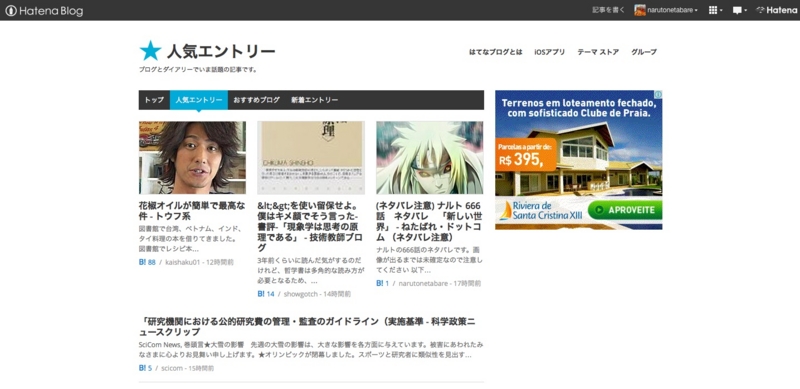Image resolution: width=800 pixels, height=389 pixels.
Task: Click the 人気エントリー page heading
Action: [x=221, y=52]
